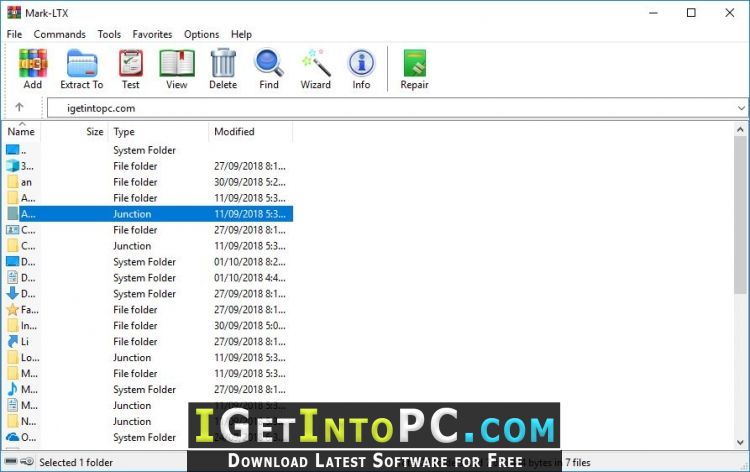Sort by the Size column header
Image resolution: width=750 pixels, height=472 pixels.
[75, 132]
